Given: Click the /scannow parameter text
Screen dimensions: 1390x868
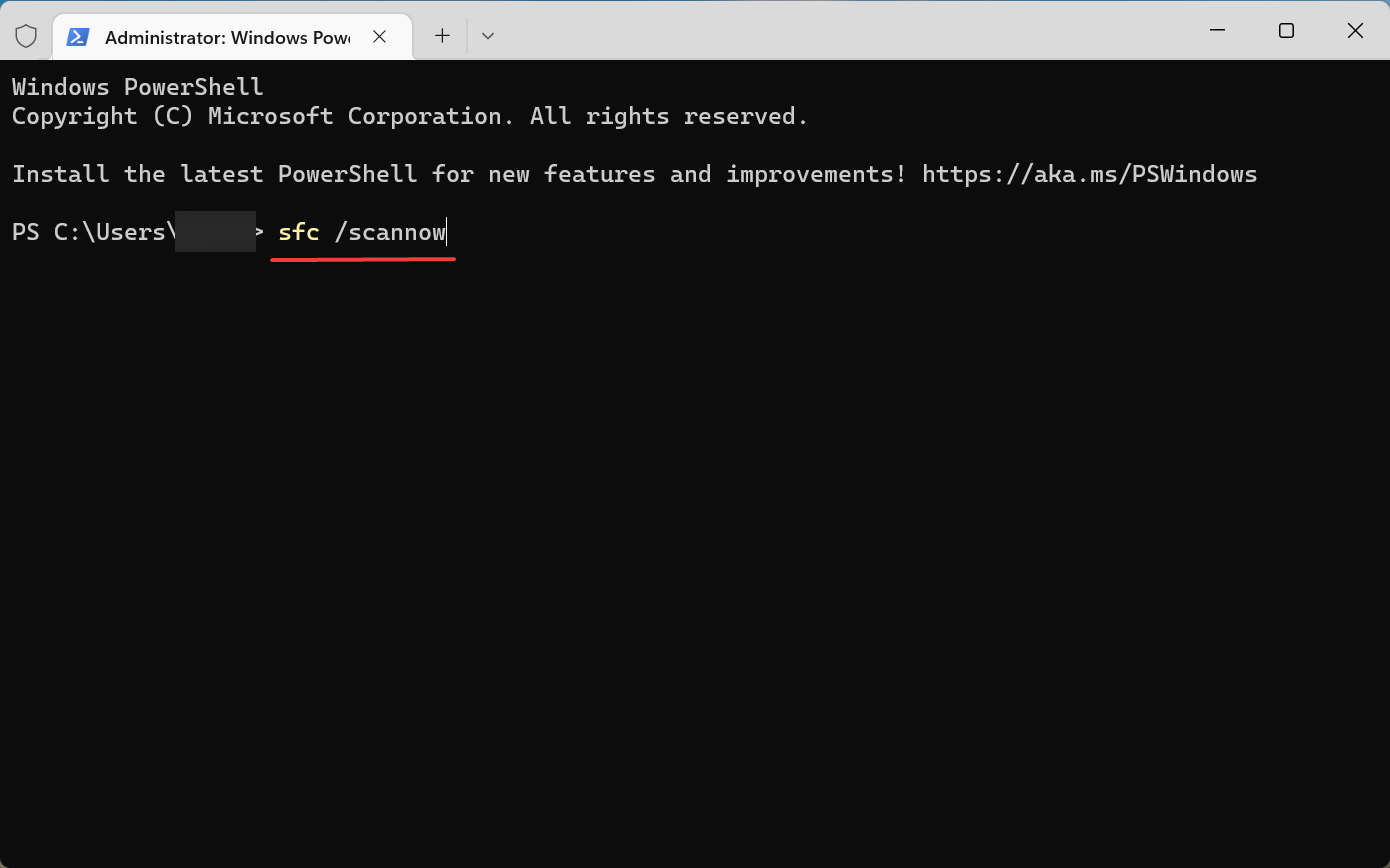Looking at the screenshot, I should (390, 232).
